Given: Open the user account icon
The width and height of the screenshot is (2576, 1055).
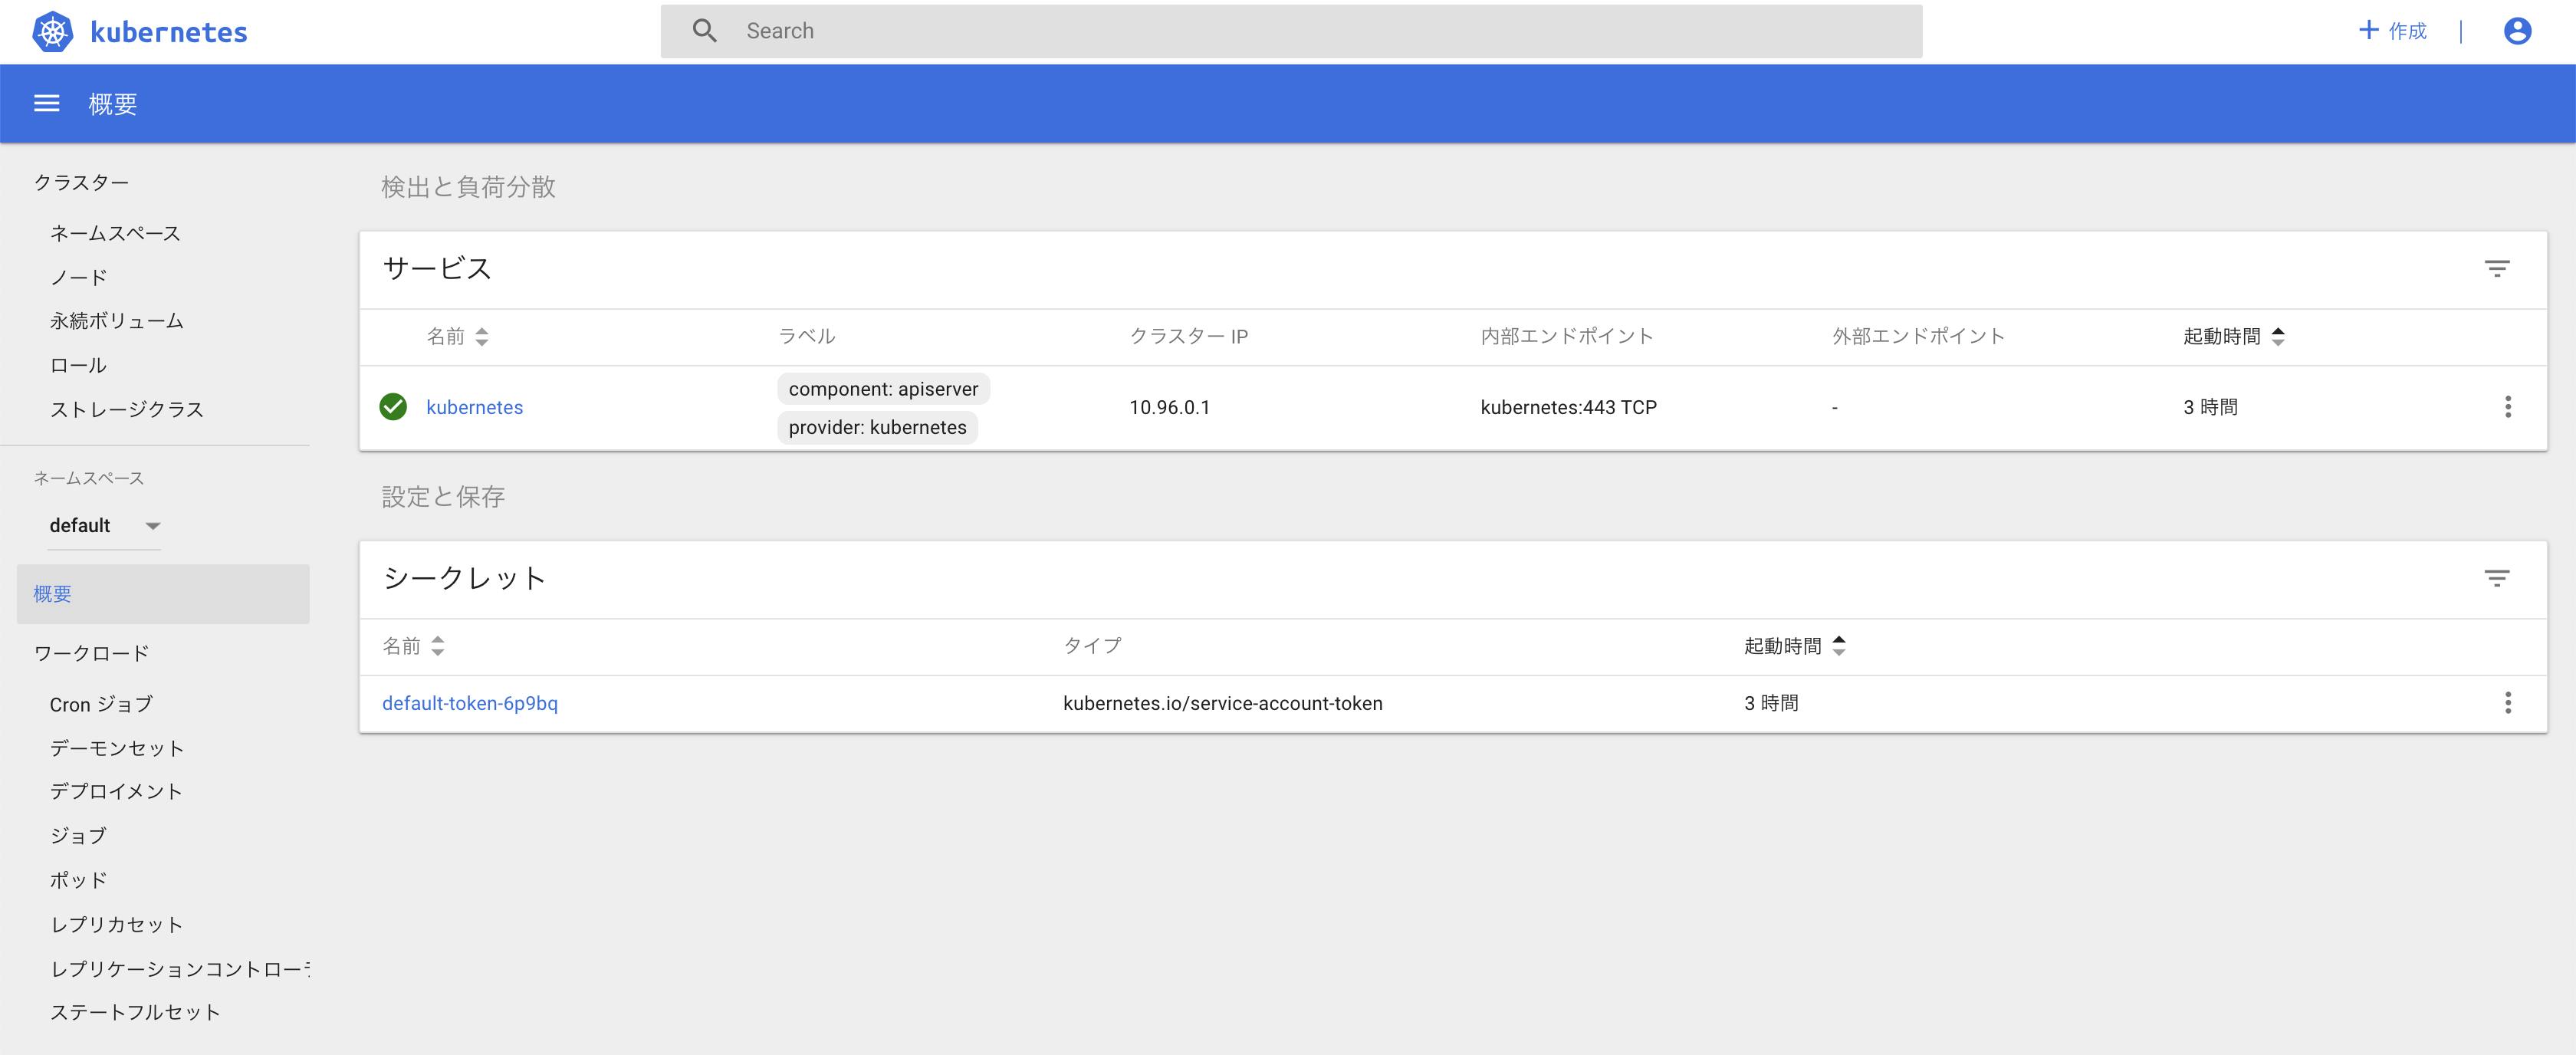Looking at the screenshot, I should point(2517,31).
